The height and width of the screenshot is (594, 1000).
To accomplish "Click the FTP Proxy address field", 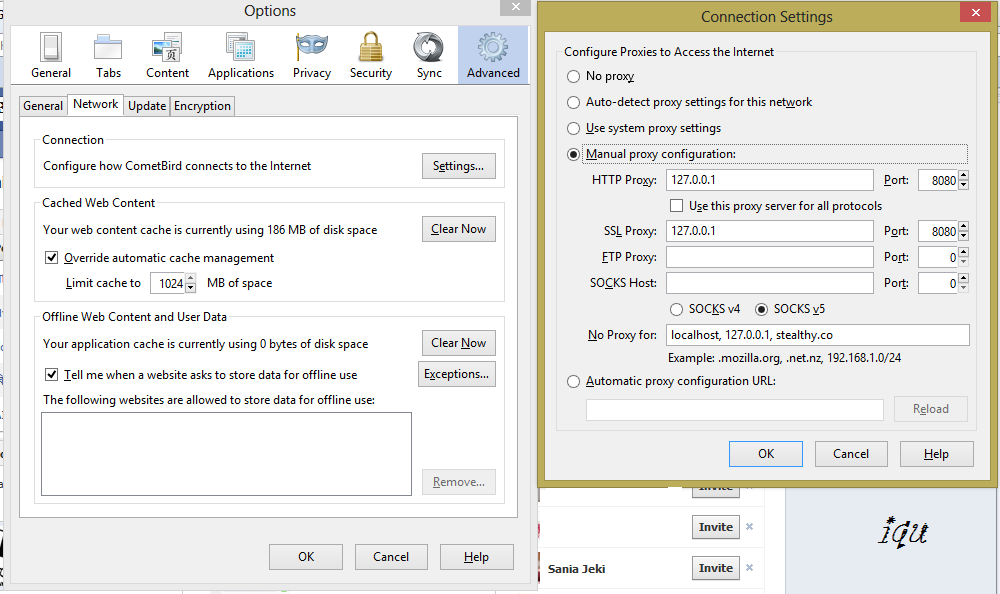I will [x=770, y=257].
